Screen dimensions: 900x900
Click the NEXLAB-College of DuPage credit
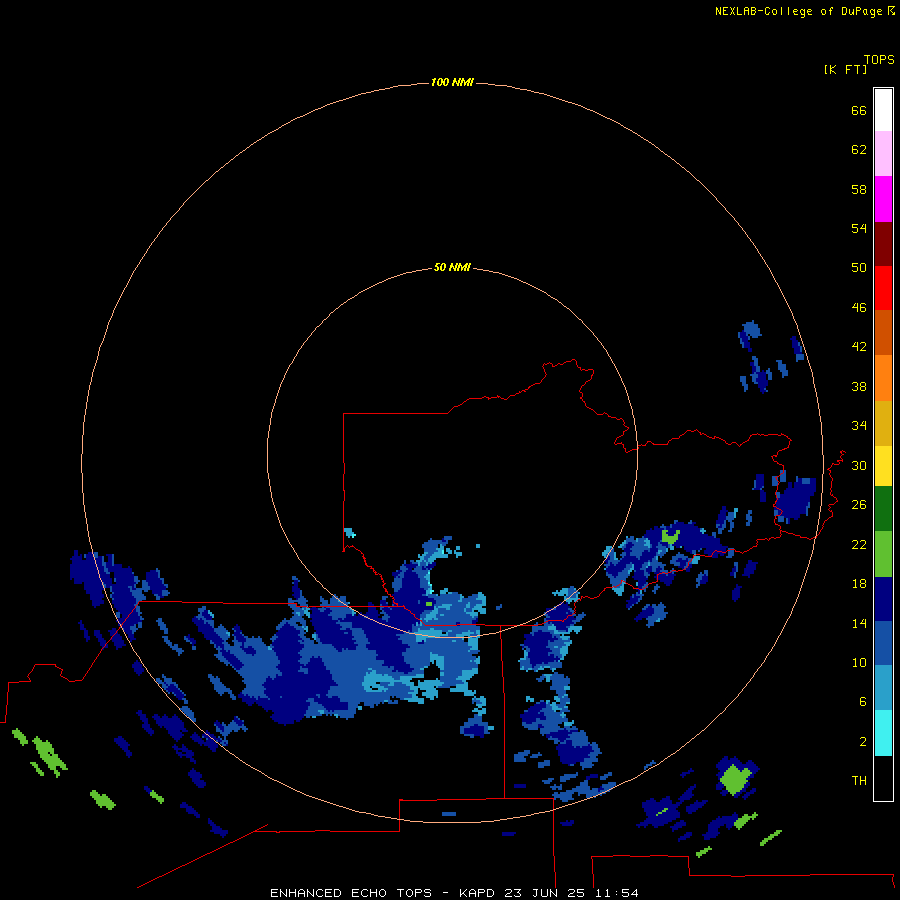coord(804,11)
